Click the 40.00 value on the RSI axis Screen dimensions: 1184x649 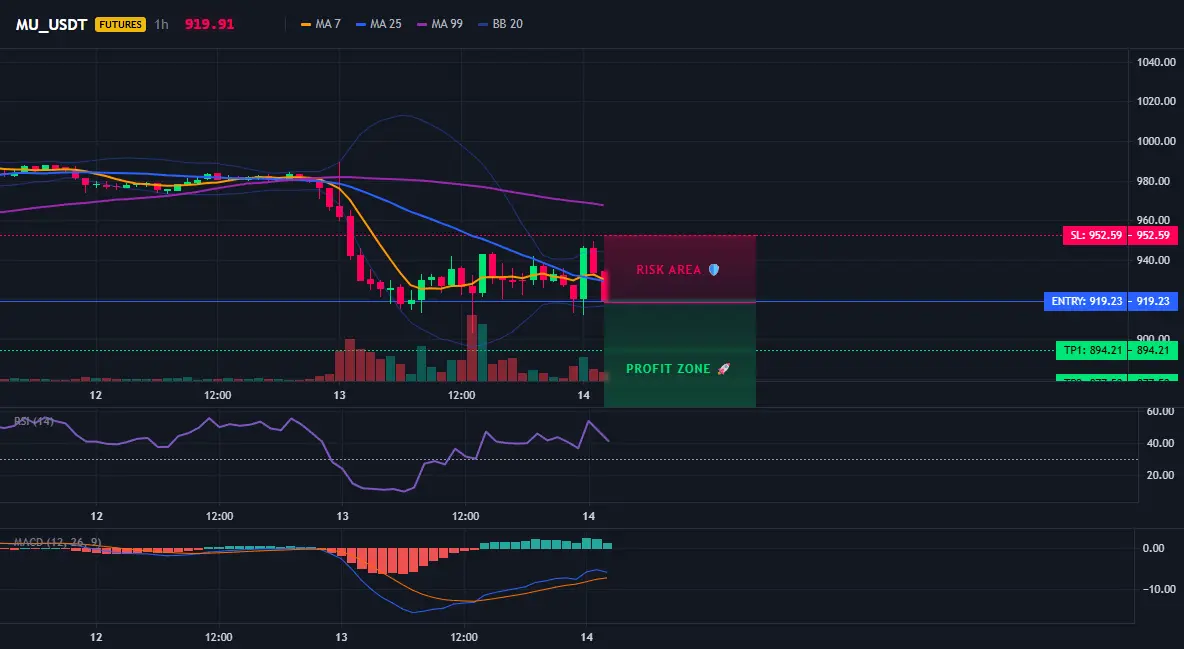pos(1161,443)
